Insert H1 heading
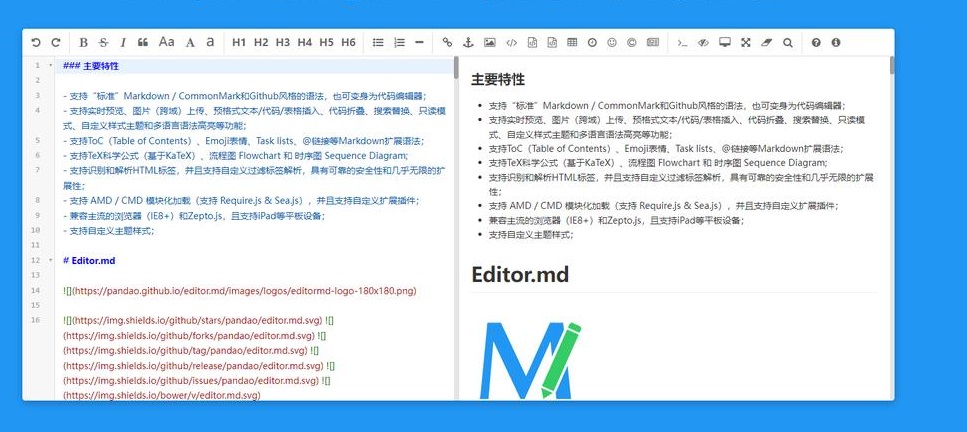967x432 pixels. (x=239, y=43)
